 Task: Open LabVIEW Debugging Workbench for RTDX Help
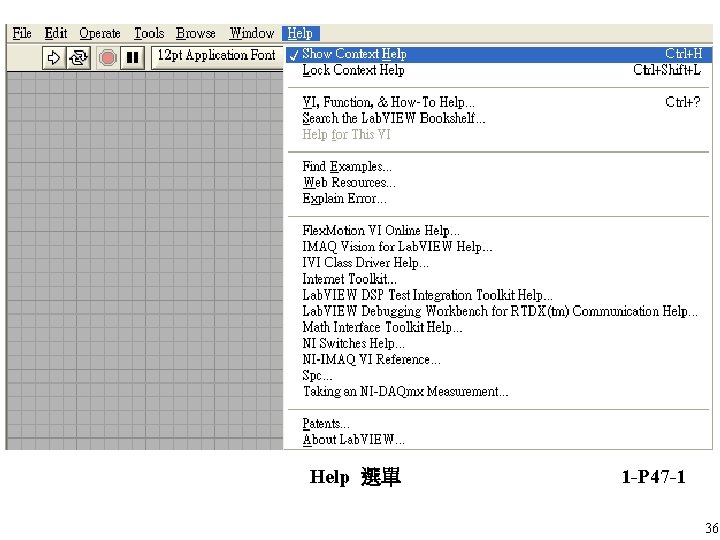pyautogui.click(x=499, y=311)
